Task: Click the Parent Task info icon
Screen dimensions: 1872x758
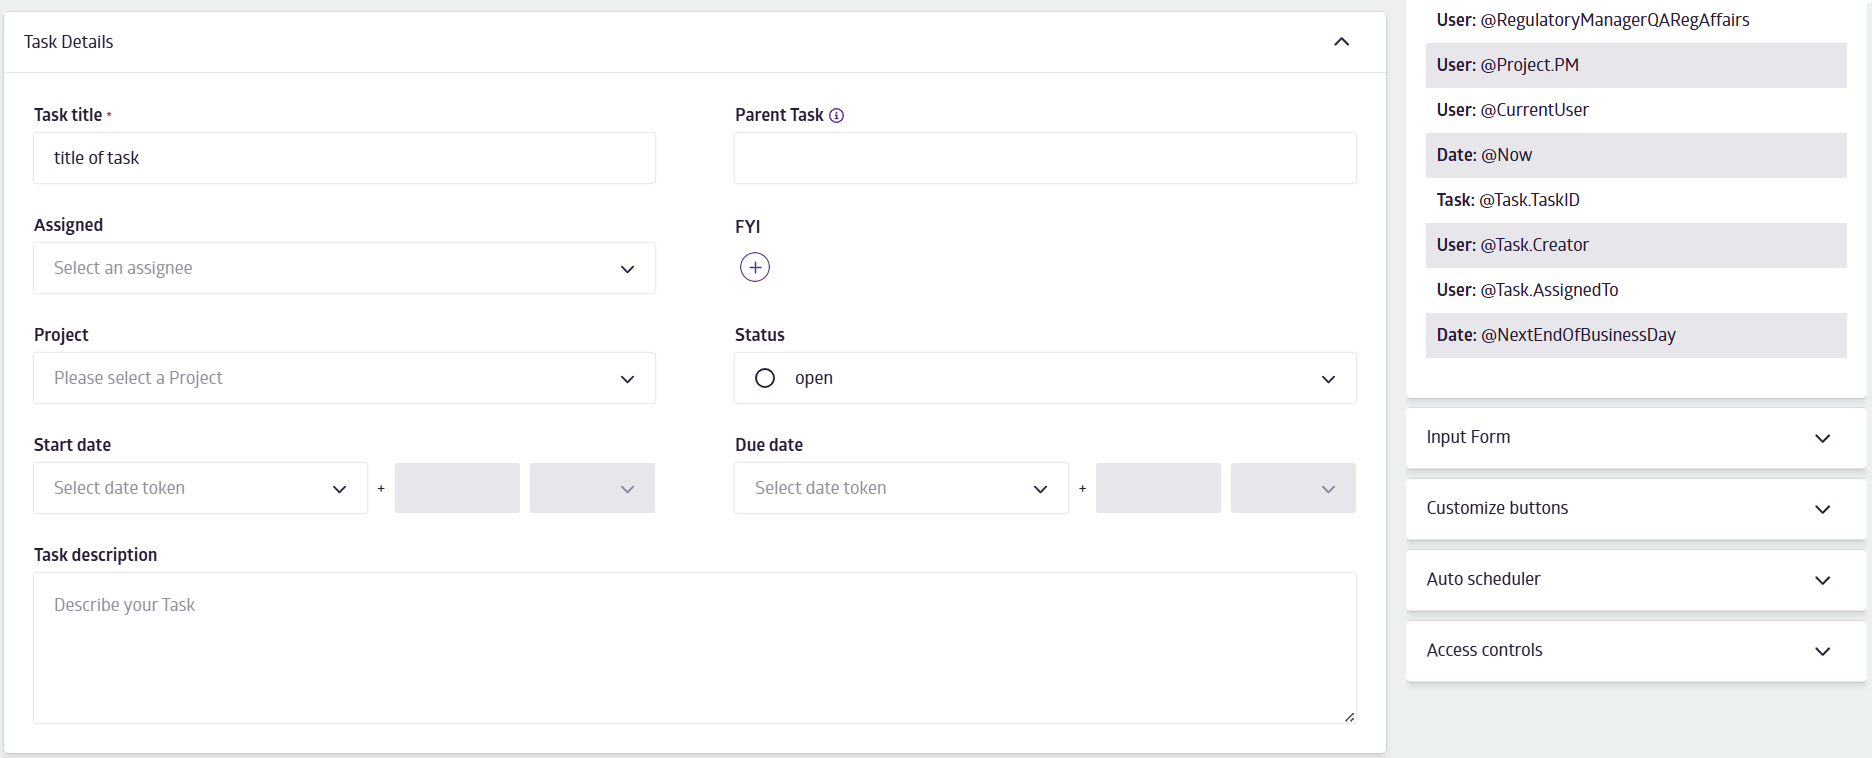Action: (x=837, y=115)
